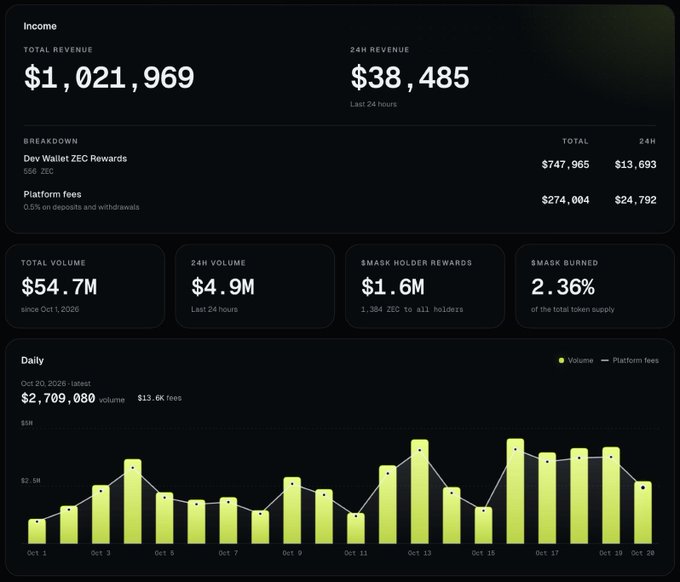Click the daily volume figure $2,709,080
Screen dimensions: 680x582
pos(58,398)
